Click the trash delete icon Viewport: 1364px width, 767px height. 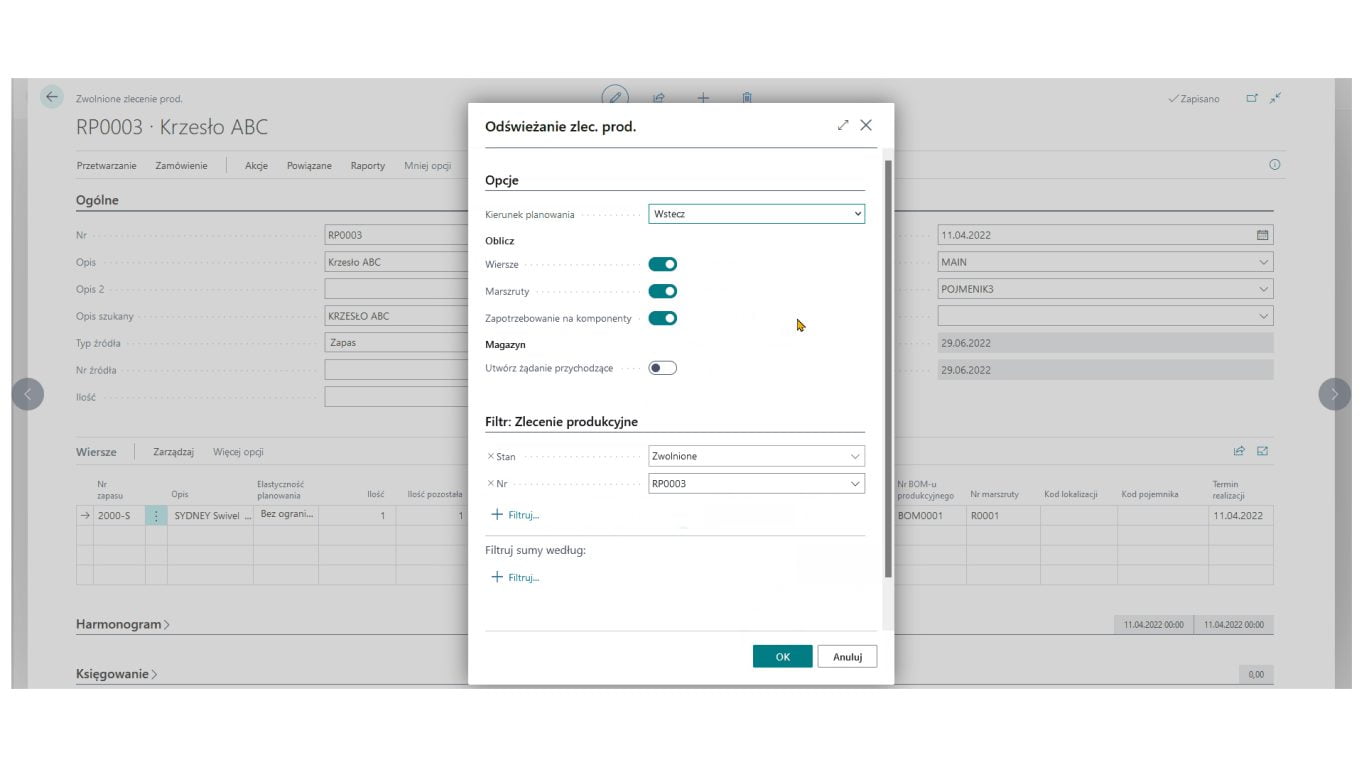click(747, 98)
